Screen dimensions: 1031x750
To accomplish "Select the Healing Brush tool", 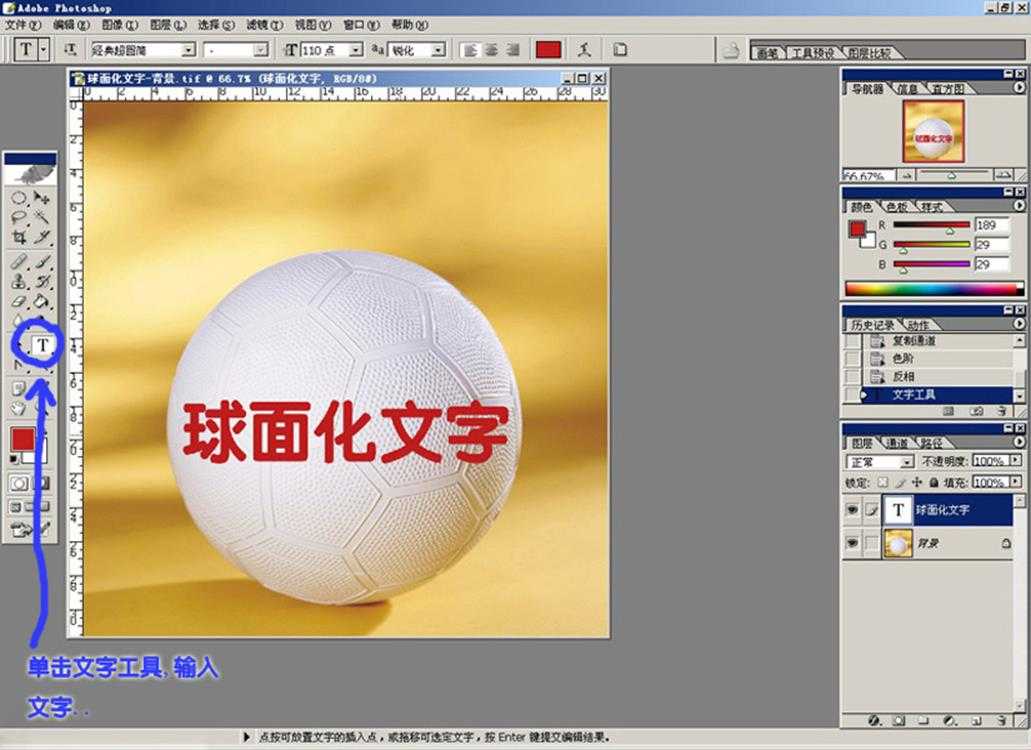I will coord(18,262).
